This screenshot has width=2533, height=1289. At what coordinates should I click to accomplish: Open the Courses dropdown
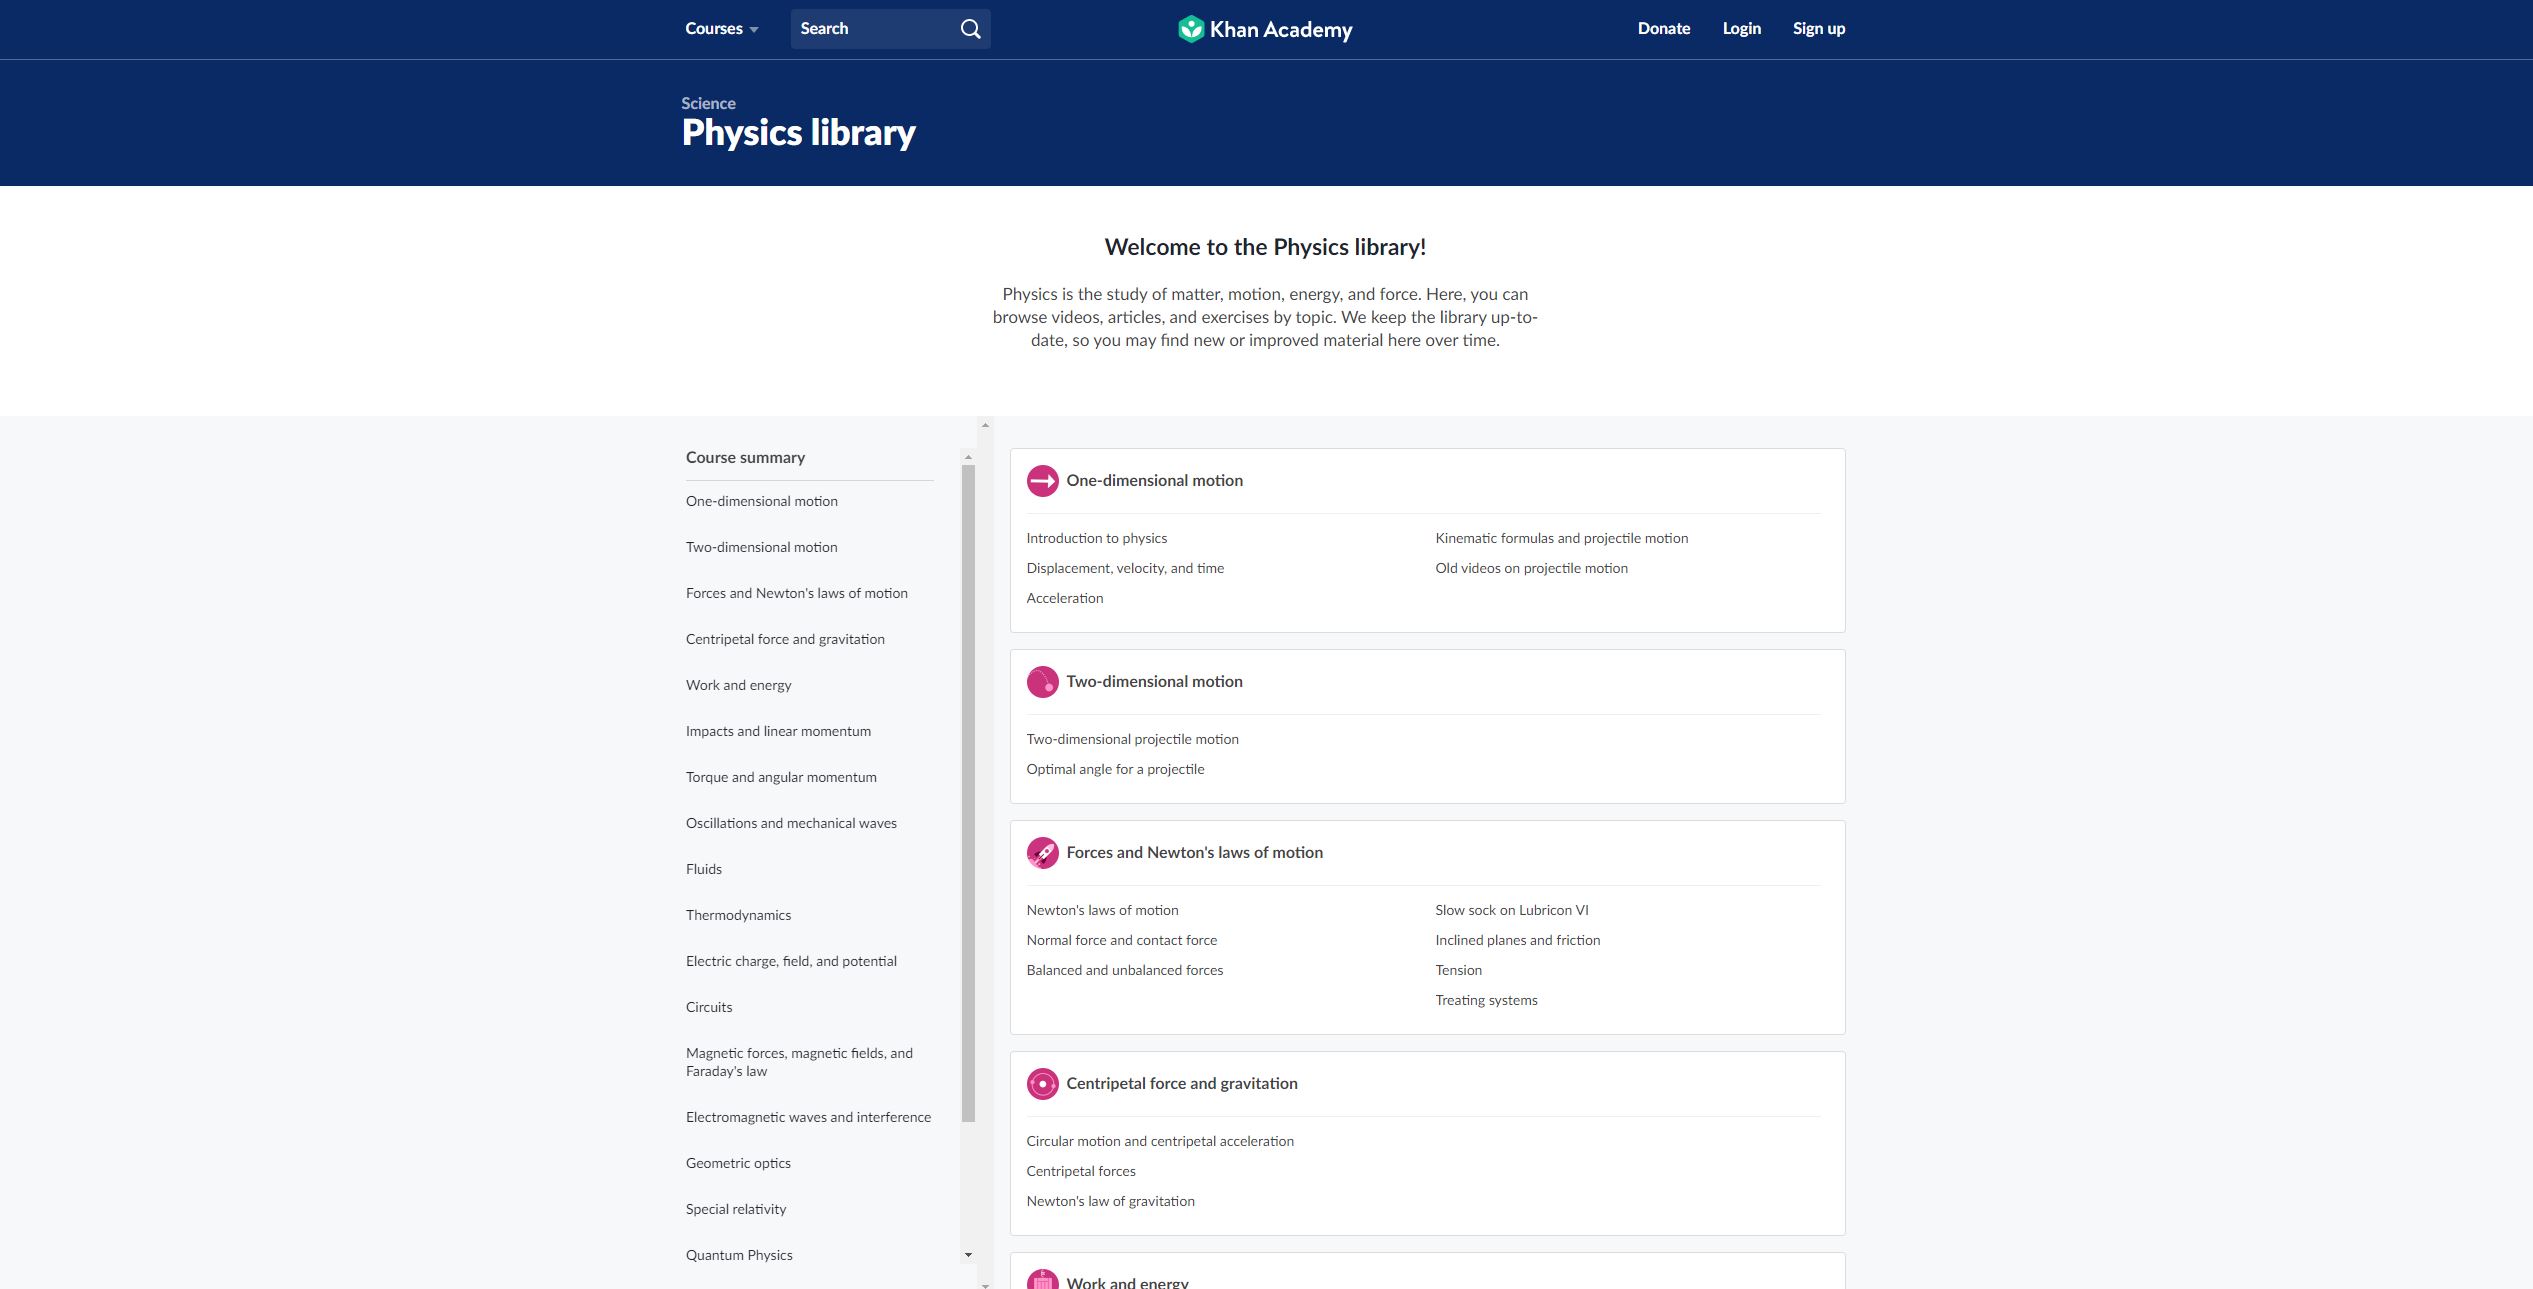click(713, 29)
